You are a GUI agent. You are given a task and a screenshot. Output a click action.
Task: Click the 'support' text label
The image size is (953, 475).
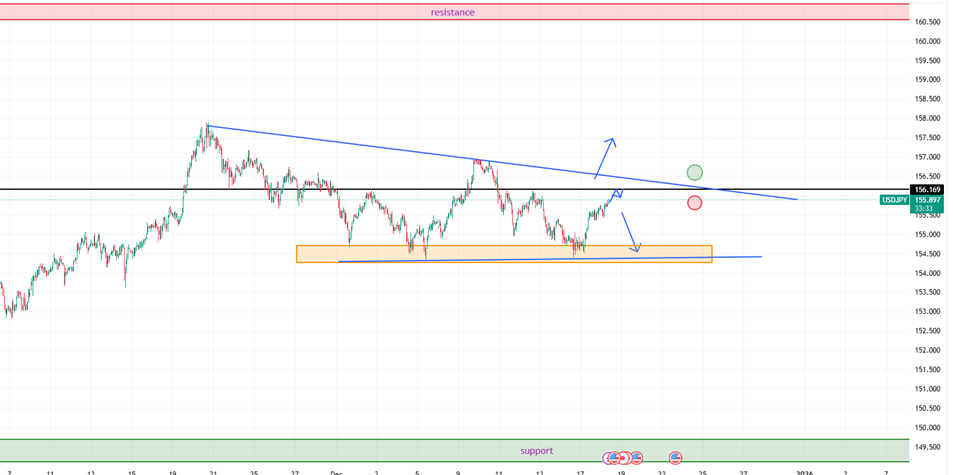click(536, 451)
